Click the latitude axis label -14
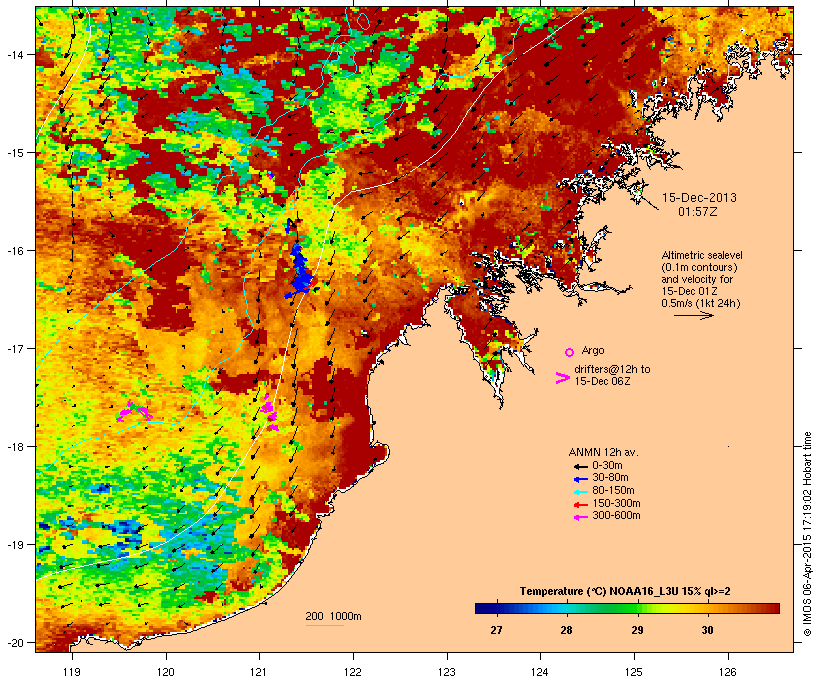The height and width of the screenshot is (680, 820). coord(15,54)
